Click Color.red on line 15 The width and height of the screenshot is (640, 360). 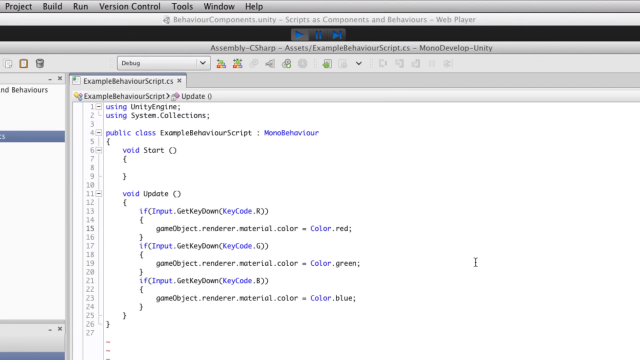329,229
